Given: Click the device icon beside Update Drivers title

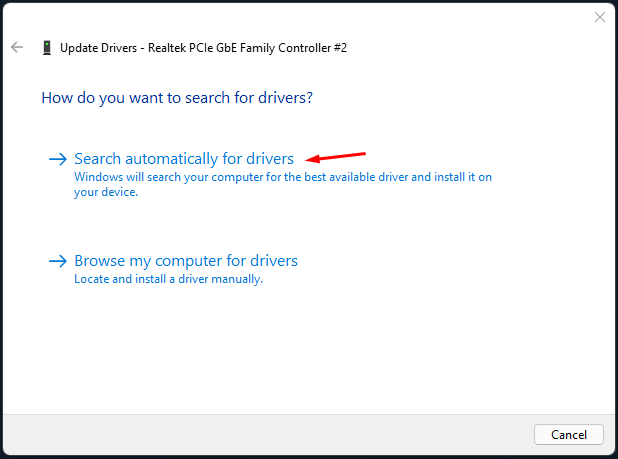Looking at the screenshot, I should (x=47, y=48).
